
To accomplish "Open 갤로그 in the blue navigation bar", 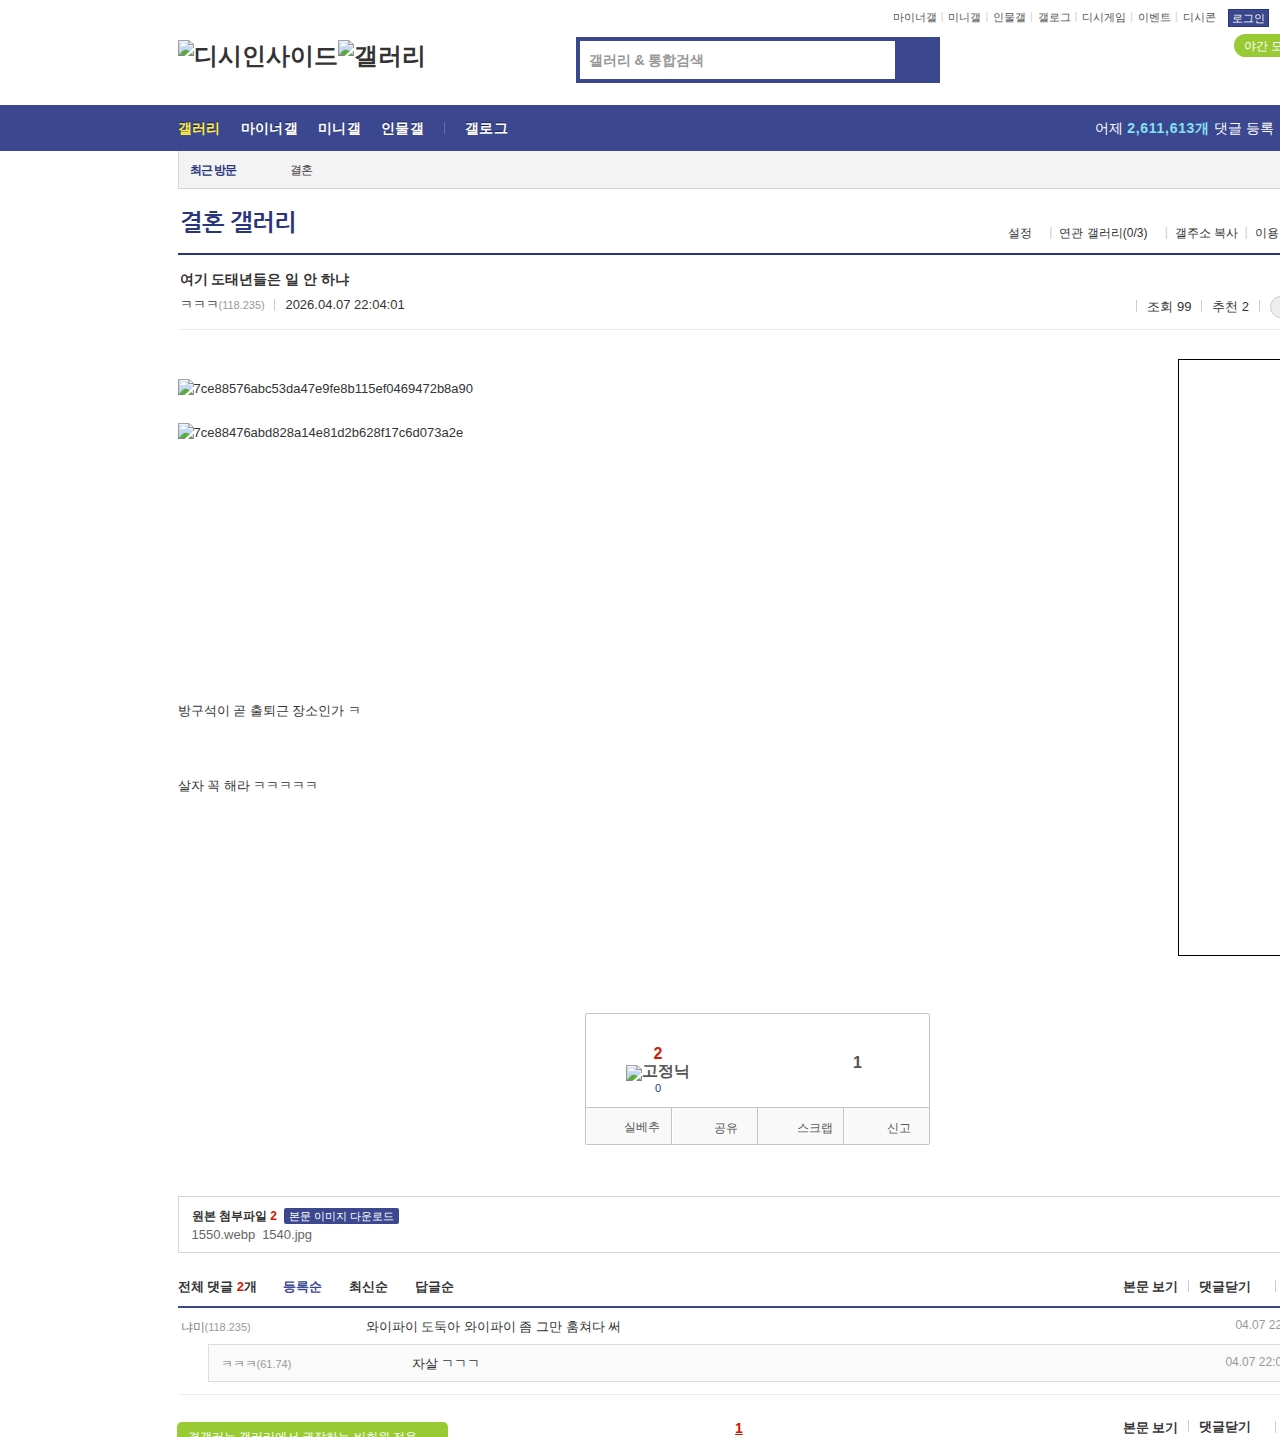I will point(486,129).
